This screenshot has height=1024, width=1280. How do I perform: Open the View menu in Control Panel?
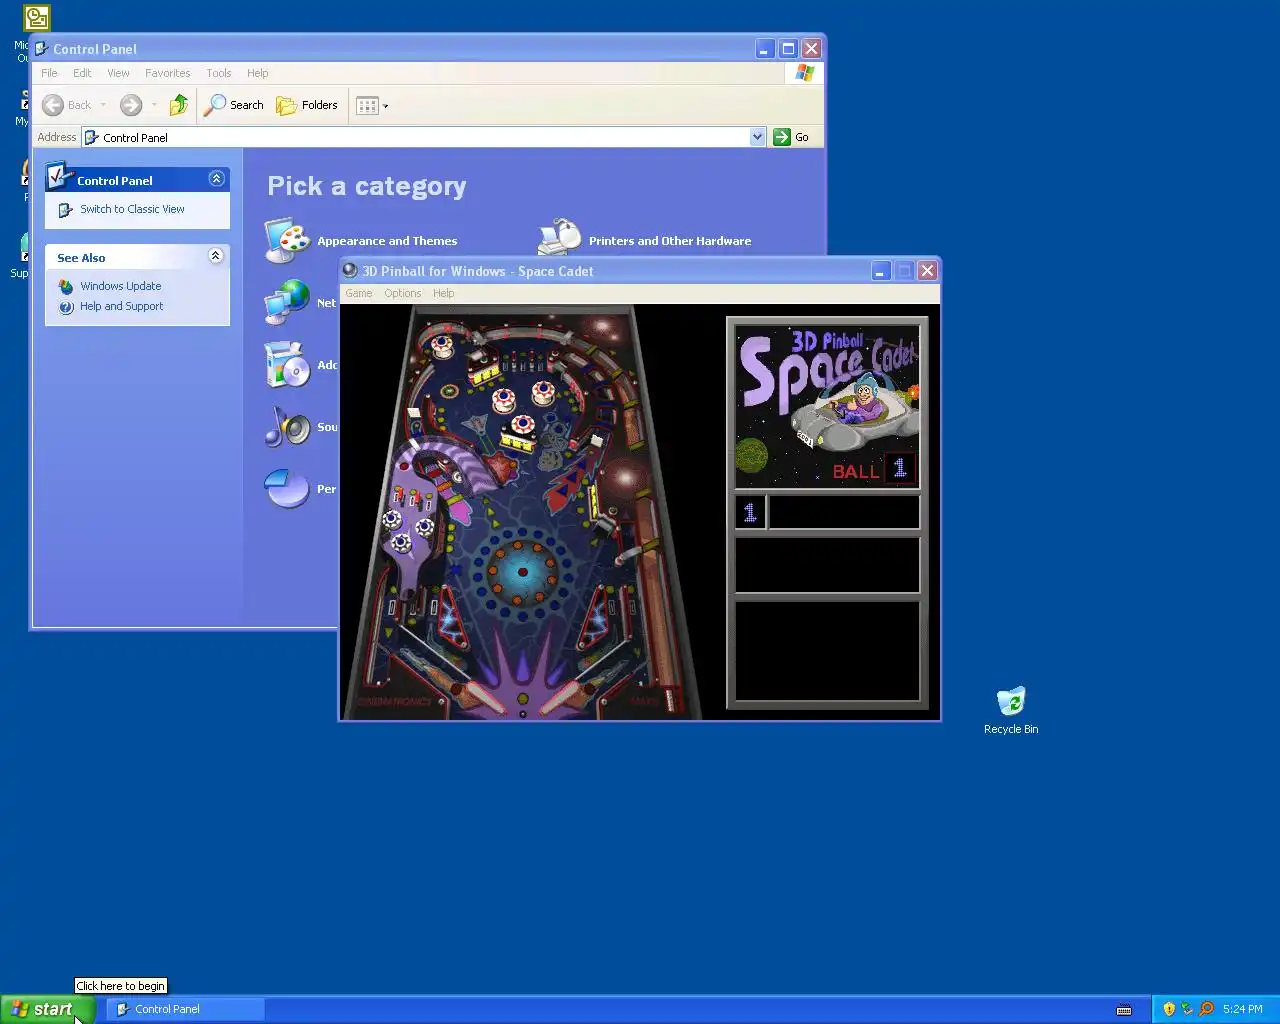click(x=118, y=73)
